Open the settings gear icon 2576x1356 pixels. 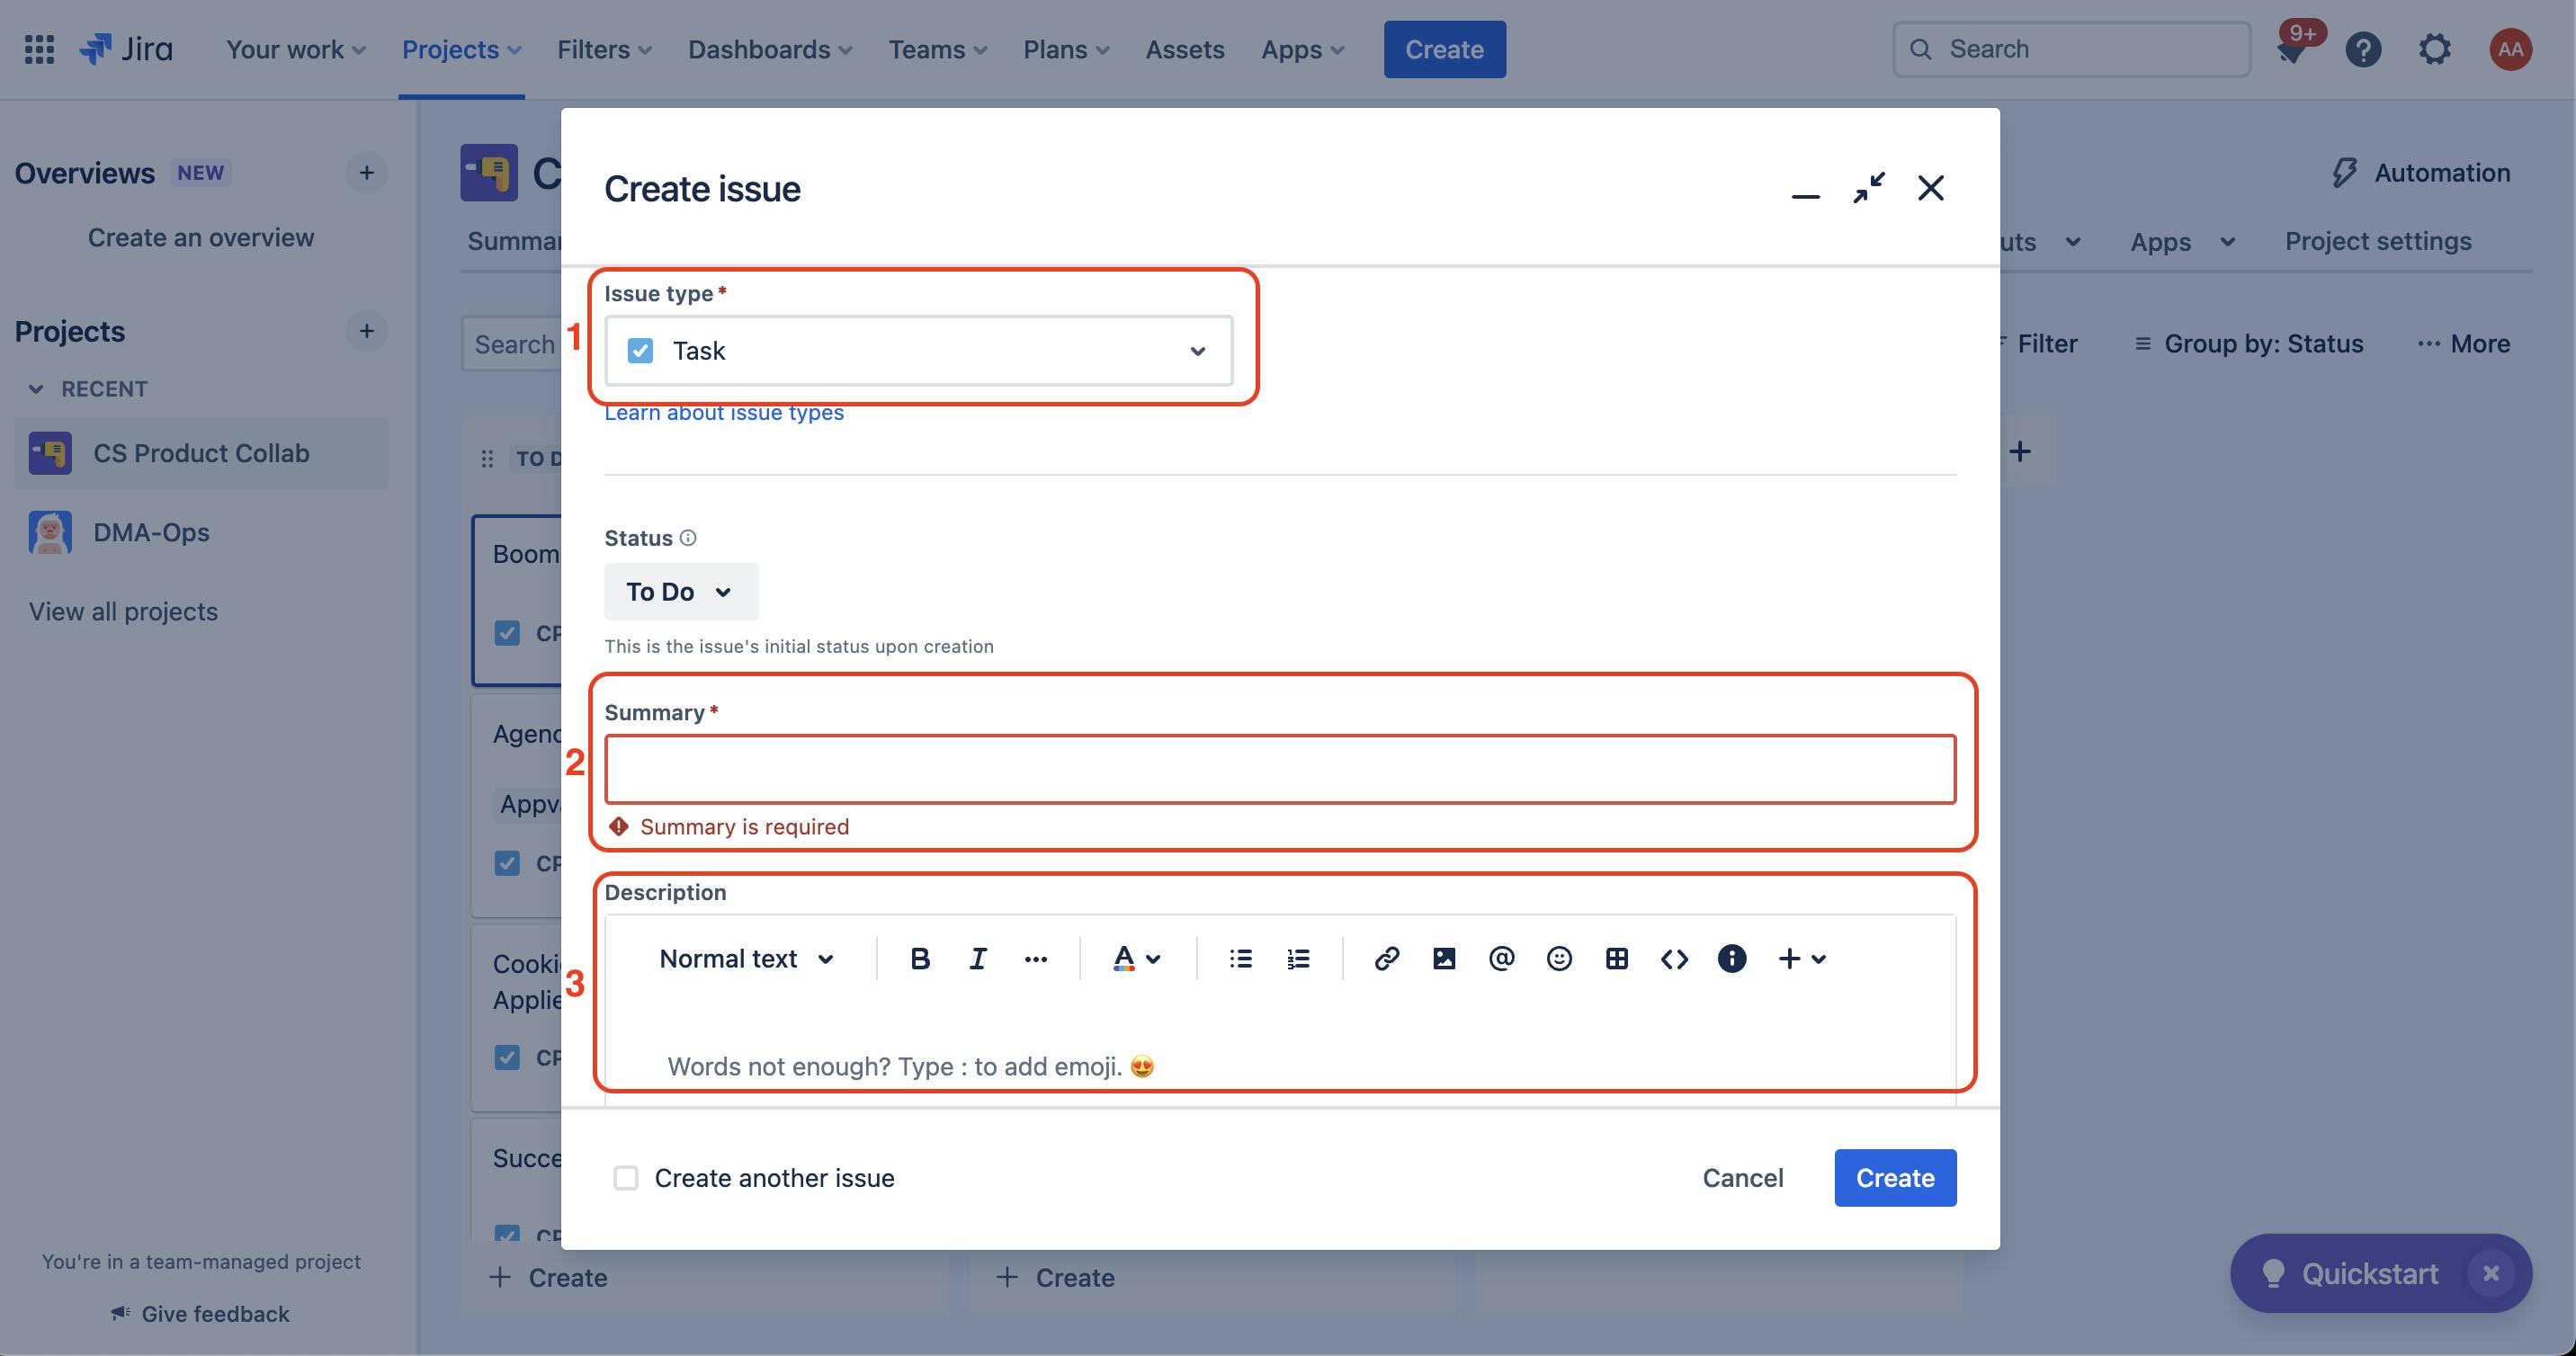(x=2435, y=49)
